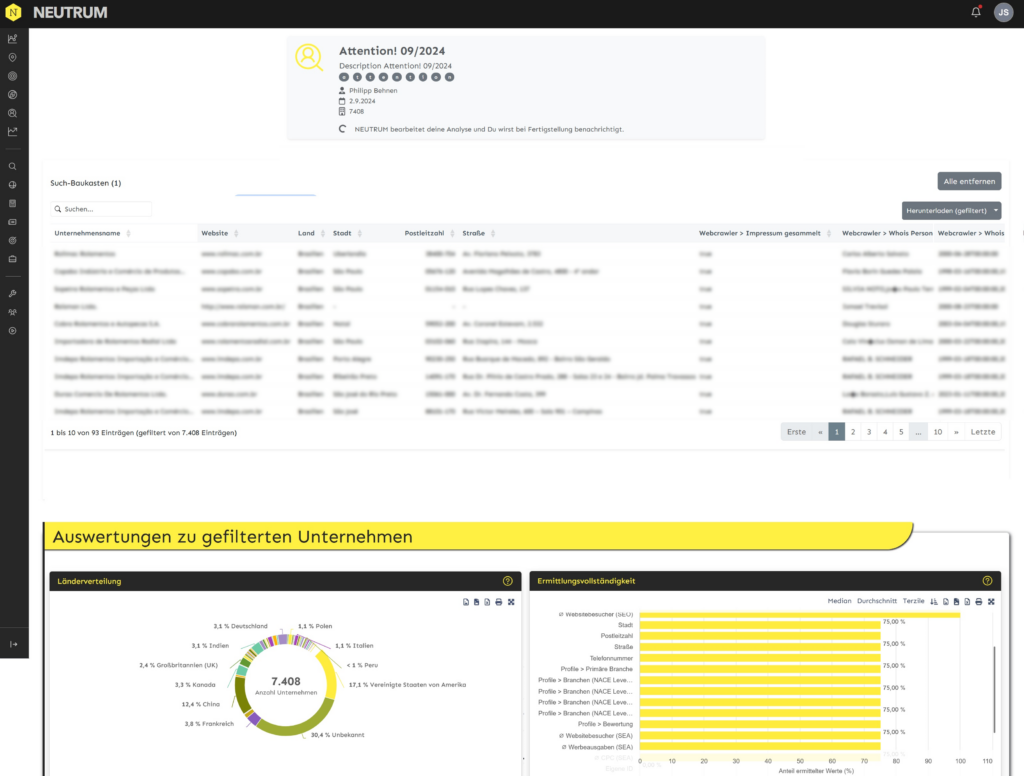Open the Herunterladen (gefiltert) dropdown arrow
Image resolution: width=1024 pixels, height=776 pixels.
(x=996, y=210)
